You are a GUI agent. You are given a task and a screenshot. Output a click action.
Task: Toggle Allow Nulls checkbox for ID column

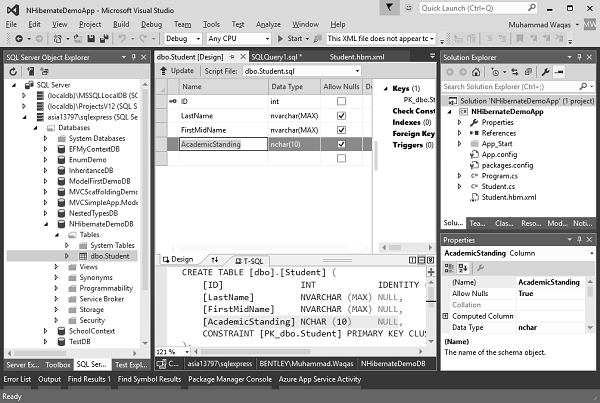click(x=341, y=101)
